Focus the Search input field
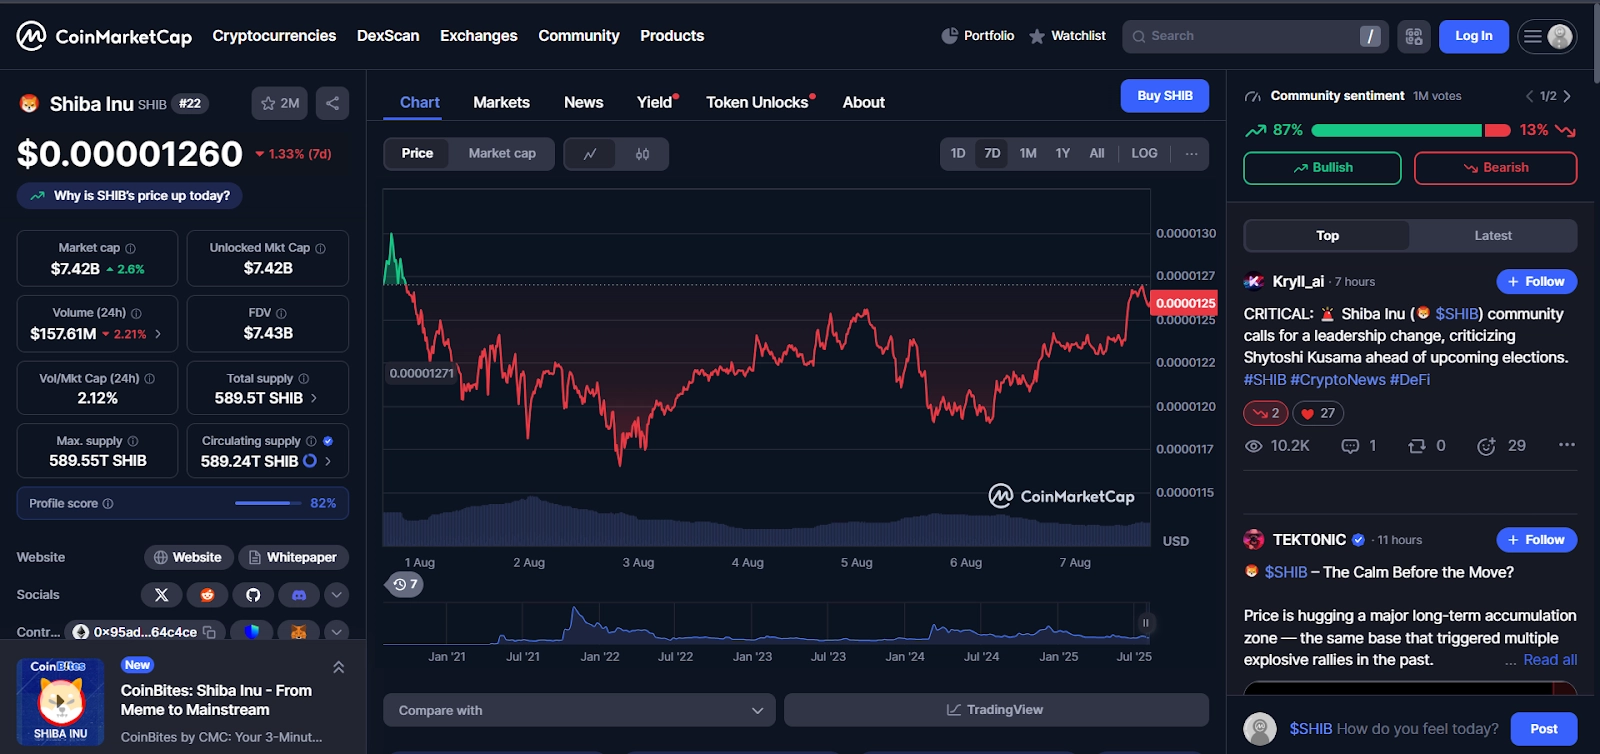 (x=1255, y=36)
